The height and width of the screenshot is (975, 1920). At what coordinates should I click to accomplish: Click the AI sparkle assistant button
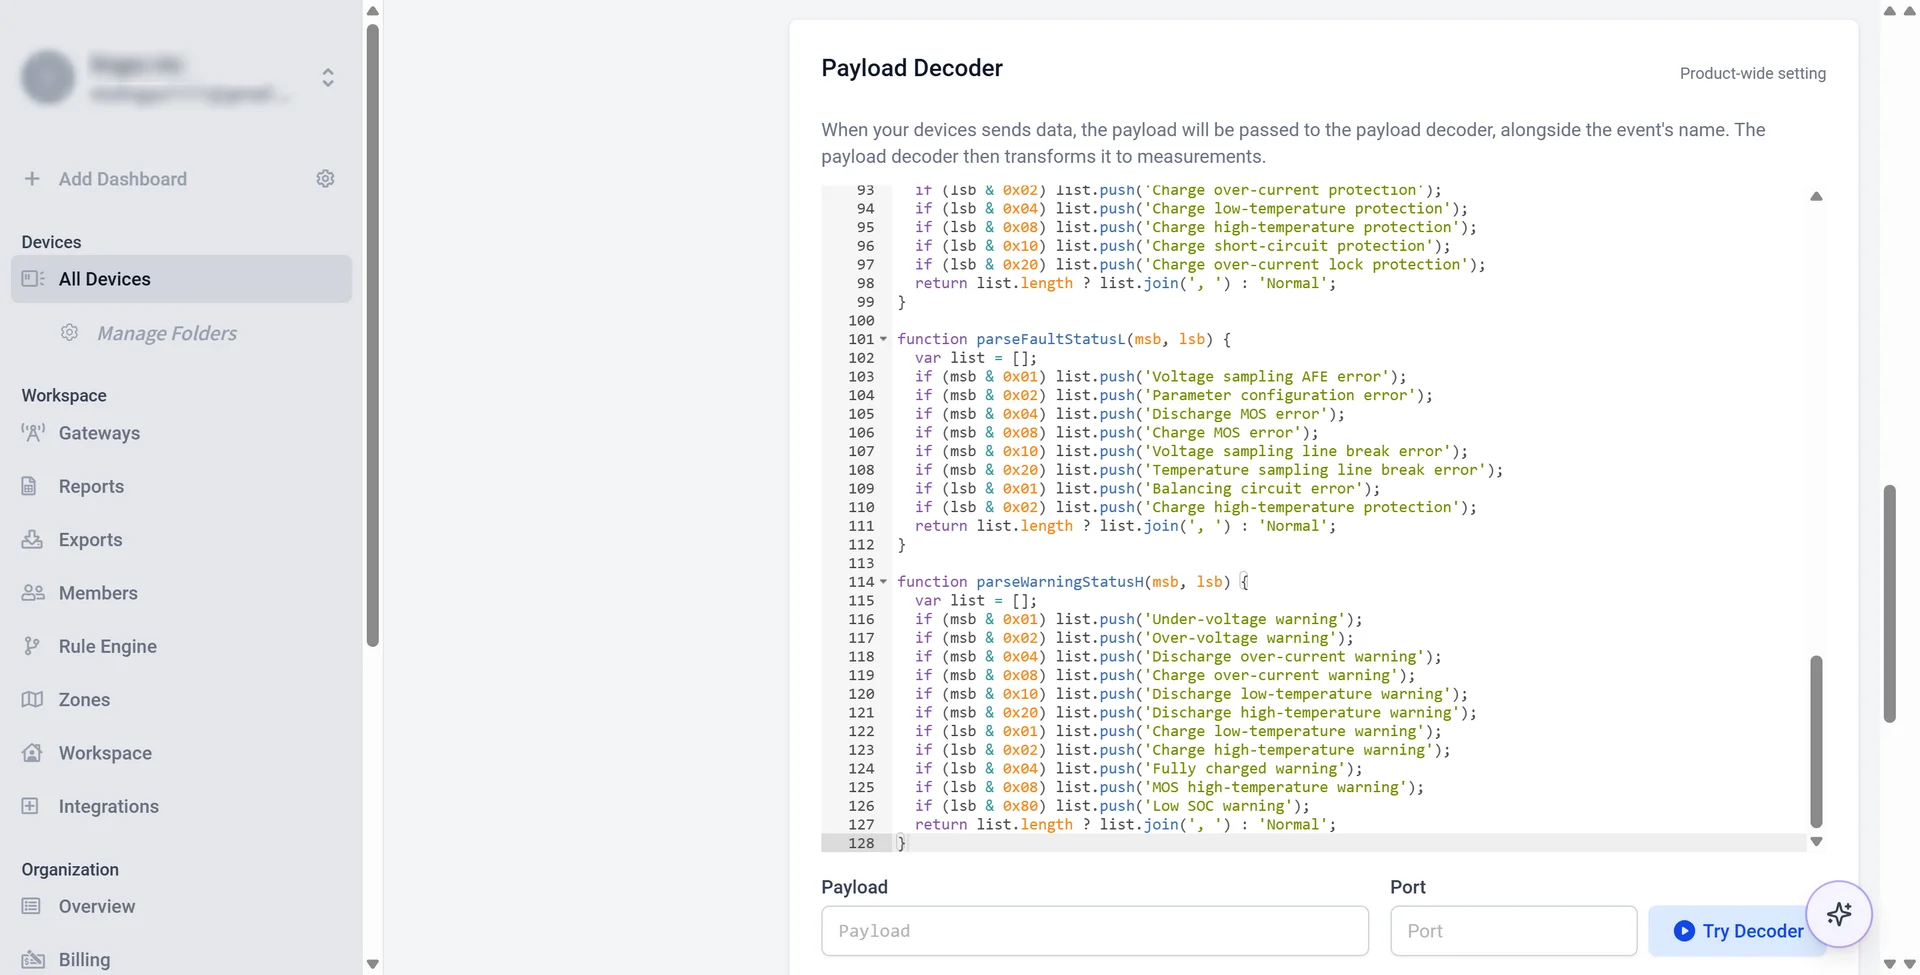click(1838, 914)
